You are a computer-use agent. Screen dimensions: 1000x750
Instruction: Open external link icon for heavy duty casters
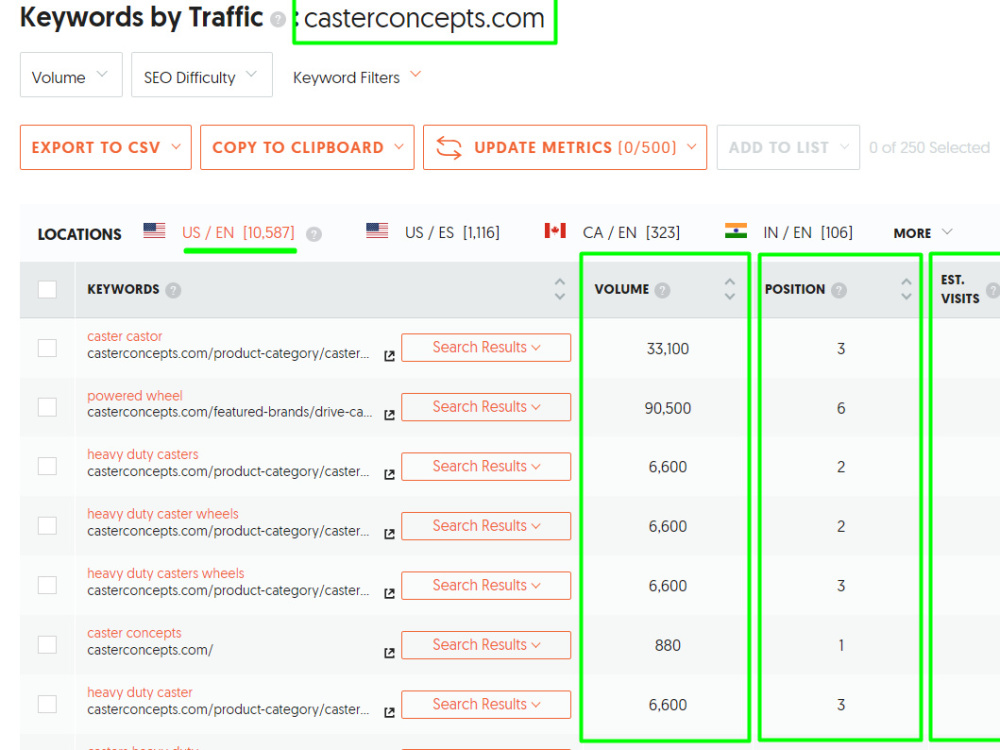click(x=389, y=474)
